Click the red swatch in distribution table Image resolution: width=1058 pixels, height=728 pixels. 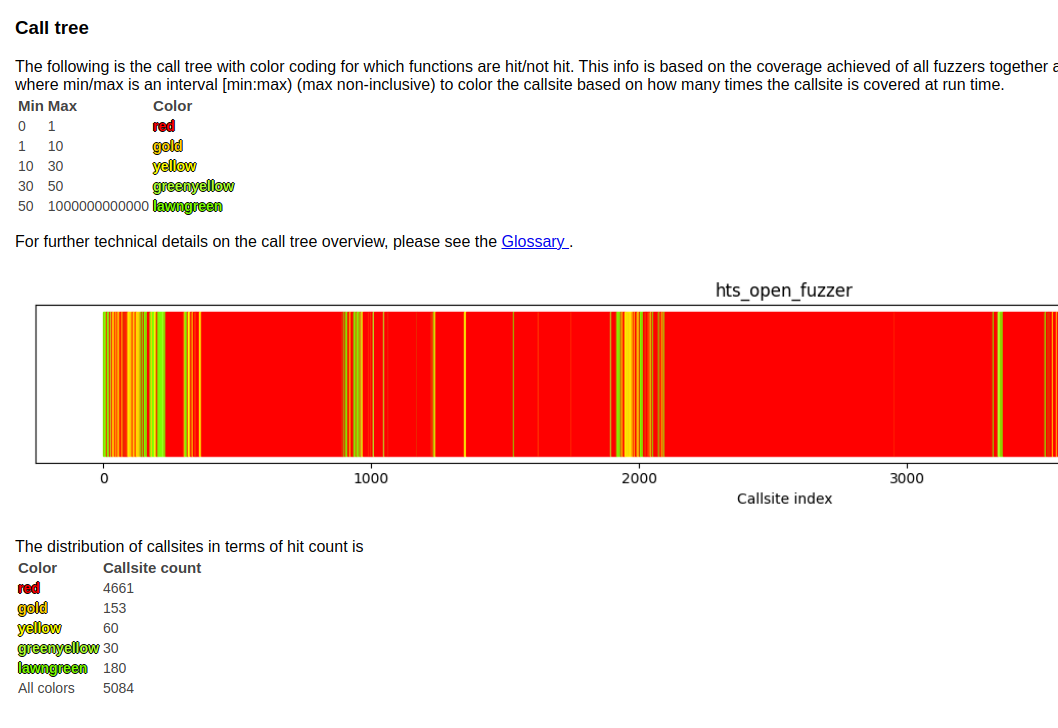[x=28, y=588]
